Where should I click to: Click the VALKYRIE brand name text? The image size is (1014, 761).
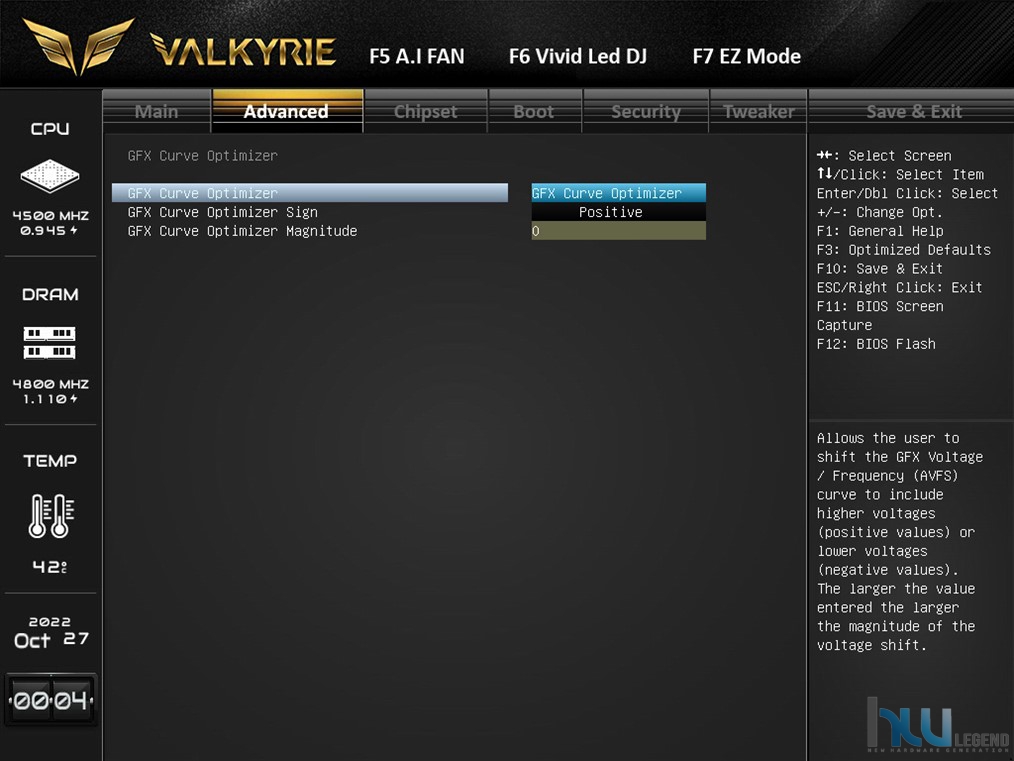pos(243,50)
